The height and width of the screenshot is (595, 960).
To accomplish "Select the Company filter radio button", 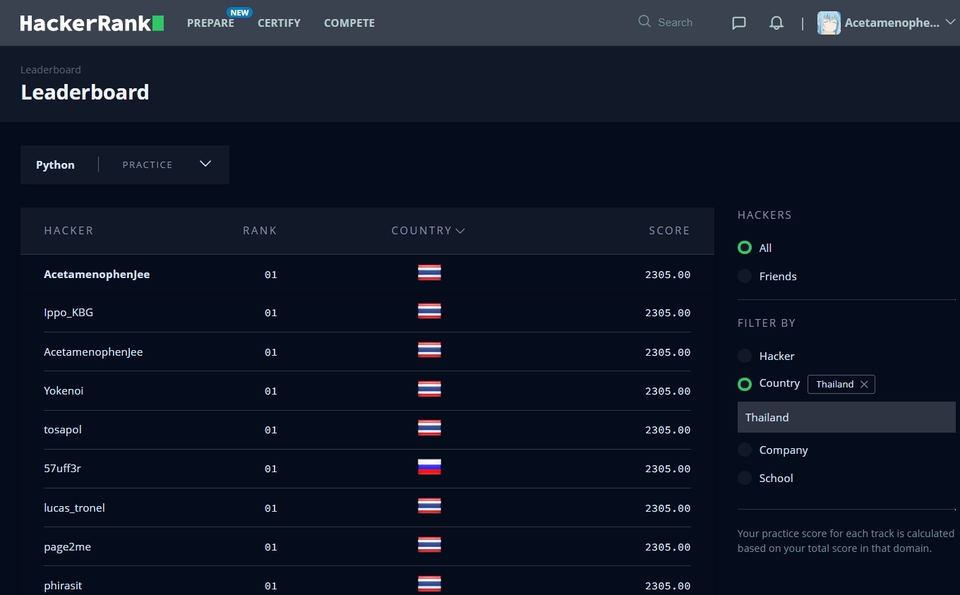I will 744,450.
